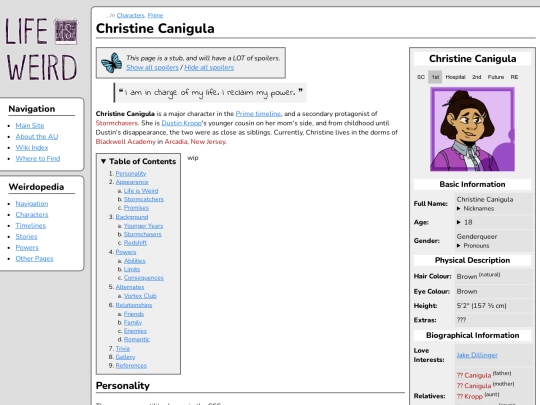Image resolution: width=540 pixels, height=405 pixels.
Task: Open Jake Dillinger love interest link
Action: pos(477,355)
